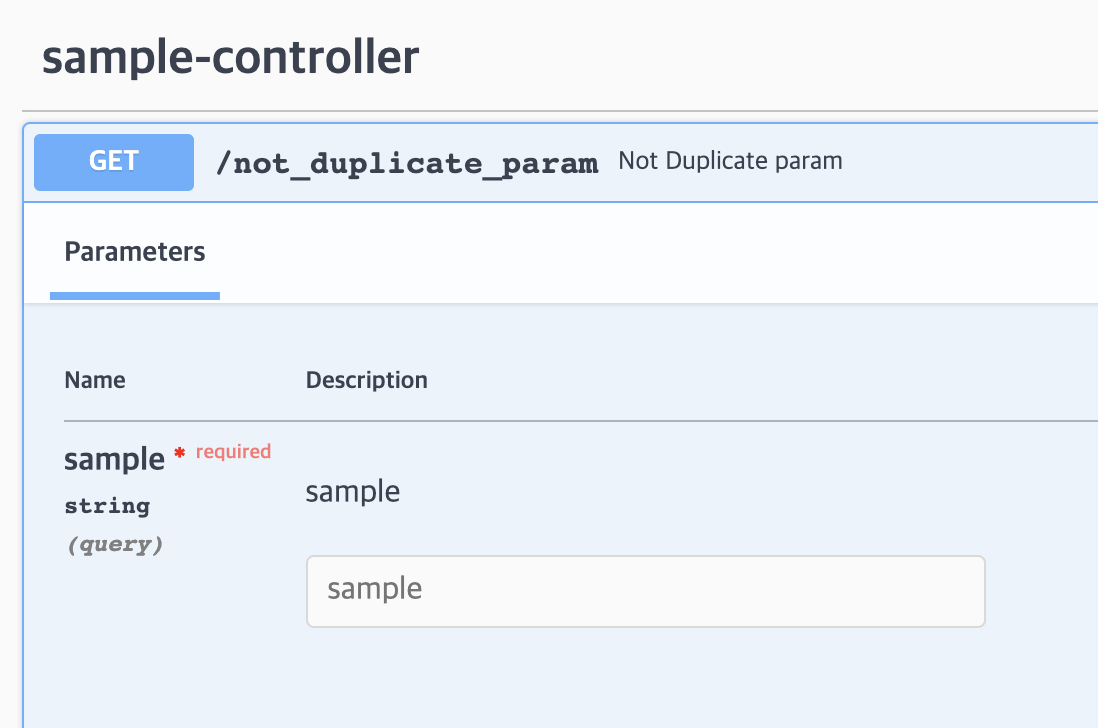
Task: Click the sample parameter name
Action: pyautogui.click(x=114, y=459)
